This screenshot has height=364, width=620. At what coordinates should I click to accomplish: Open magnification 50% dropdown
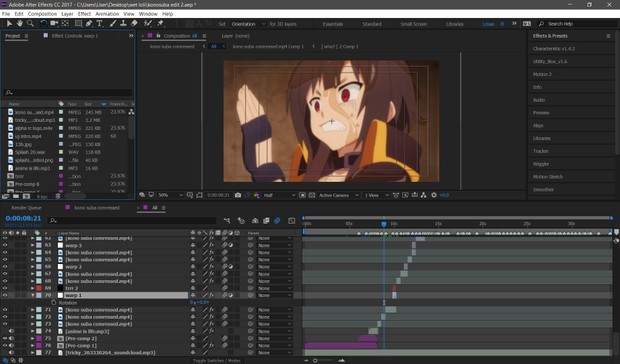(x=171, y=195)
